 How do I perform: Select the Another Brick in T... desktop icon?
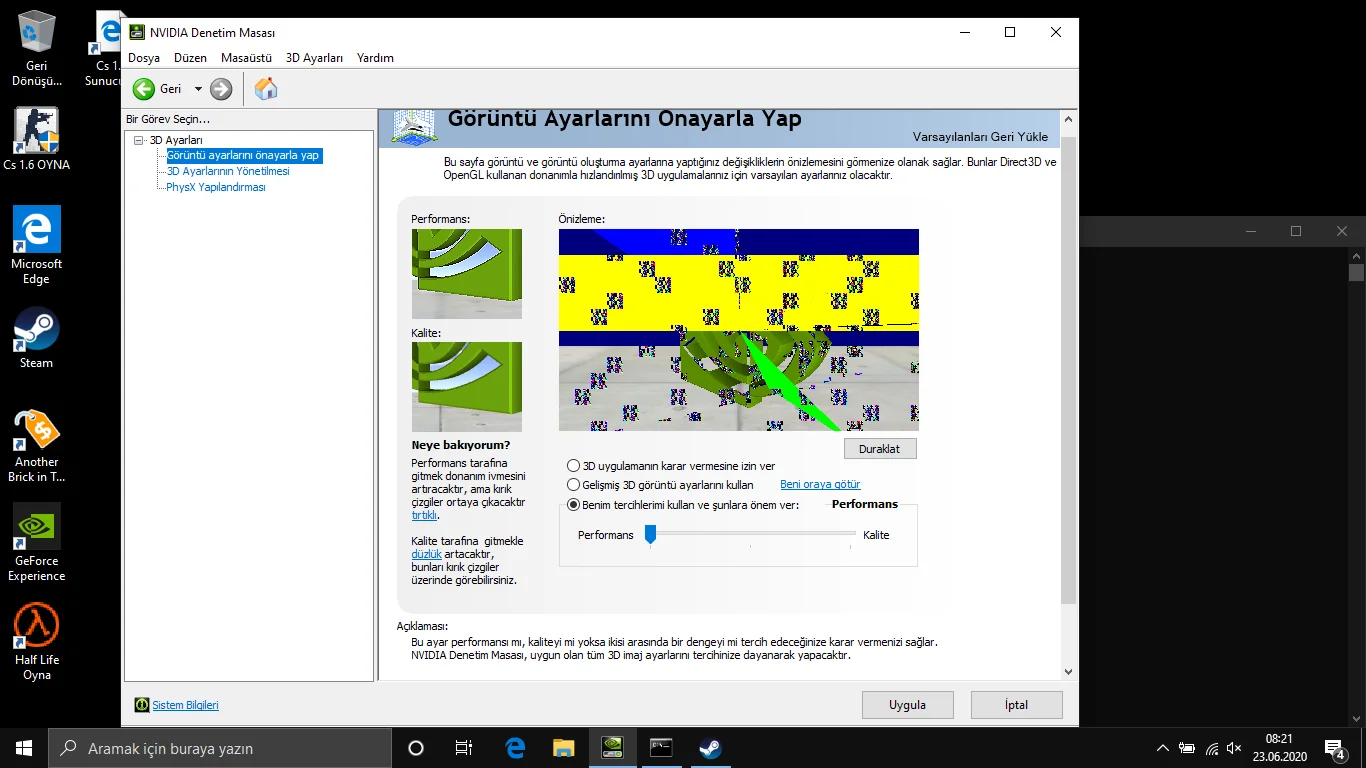coord(37,446)
